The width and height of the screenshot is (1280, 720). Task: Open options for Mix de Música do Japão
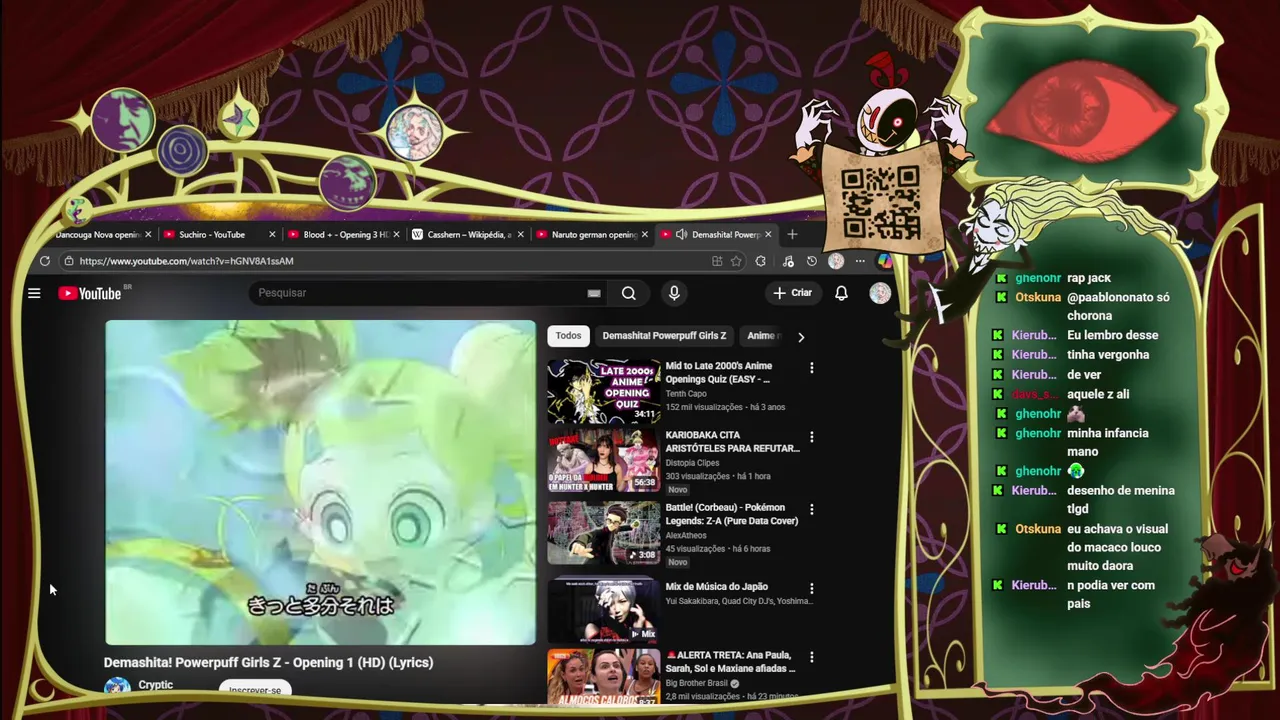(812, 589)
